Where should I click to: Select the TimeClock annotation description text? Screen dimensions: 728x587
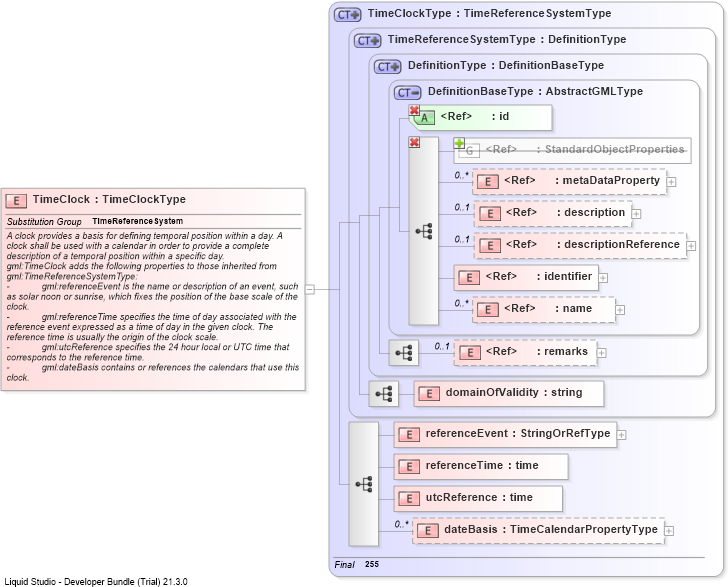tap(153, 307)
